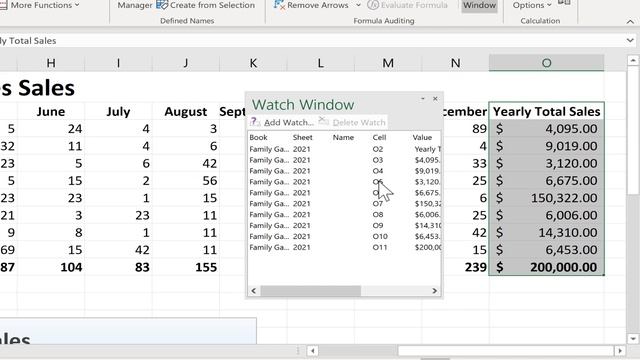Click Delete Watch in Watch Window

[352, 122]
